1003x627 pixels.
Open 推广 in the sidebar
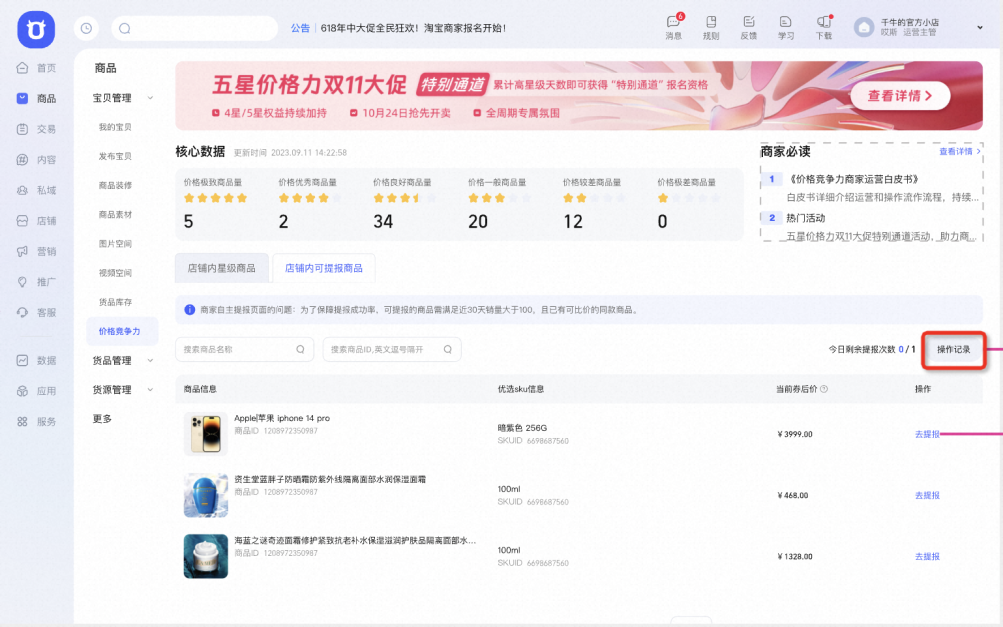click(36, 282)
